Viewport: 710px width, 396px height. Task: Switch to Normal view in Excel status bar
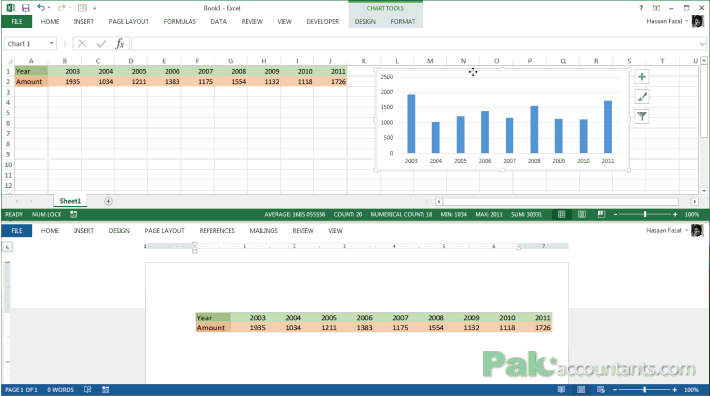[x=561, y=214]
